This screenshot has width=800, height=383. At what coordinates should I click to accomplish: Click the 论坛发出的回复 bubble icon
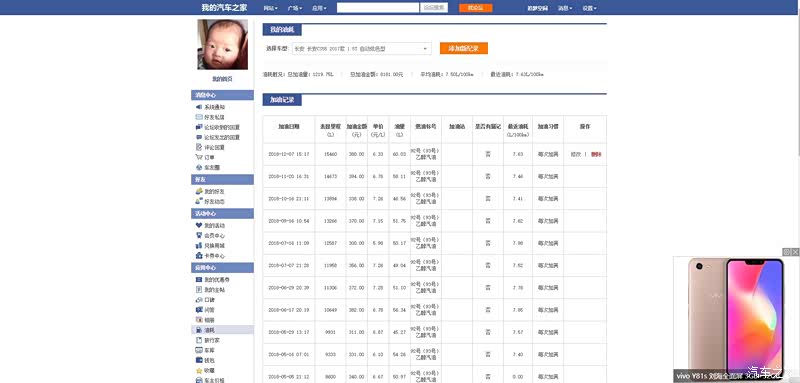[199, 138]
